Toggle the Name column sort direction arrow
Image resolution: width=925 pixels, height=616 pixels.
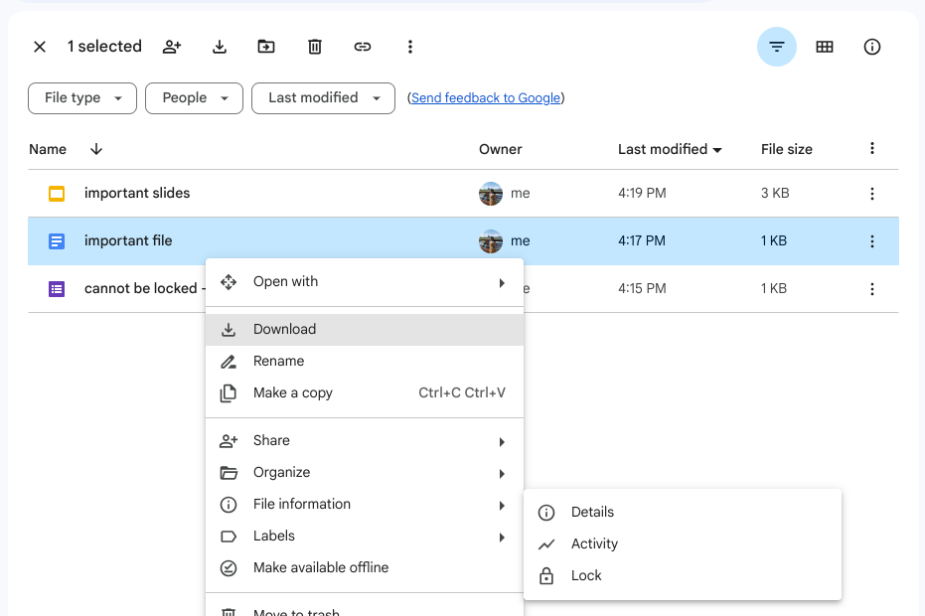[x=96, y=149]
